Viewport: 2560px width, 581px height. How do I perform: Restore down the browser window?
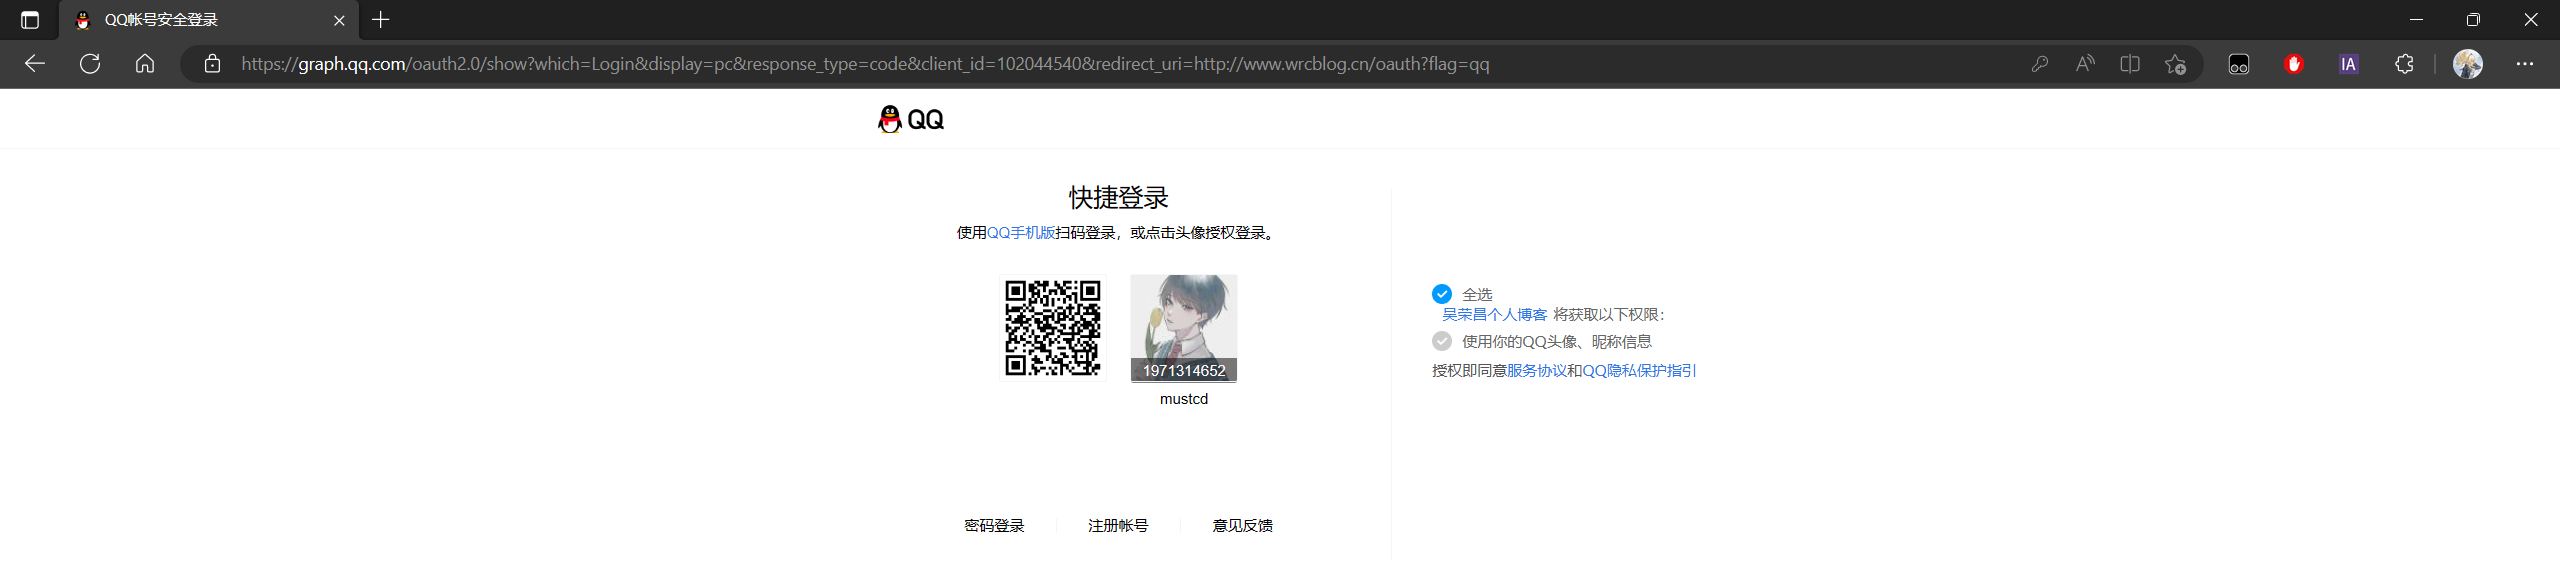coord(2473,20)
